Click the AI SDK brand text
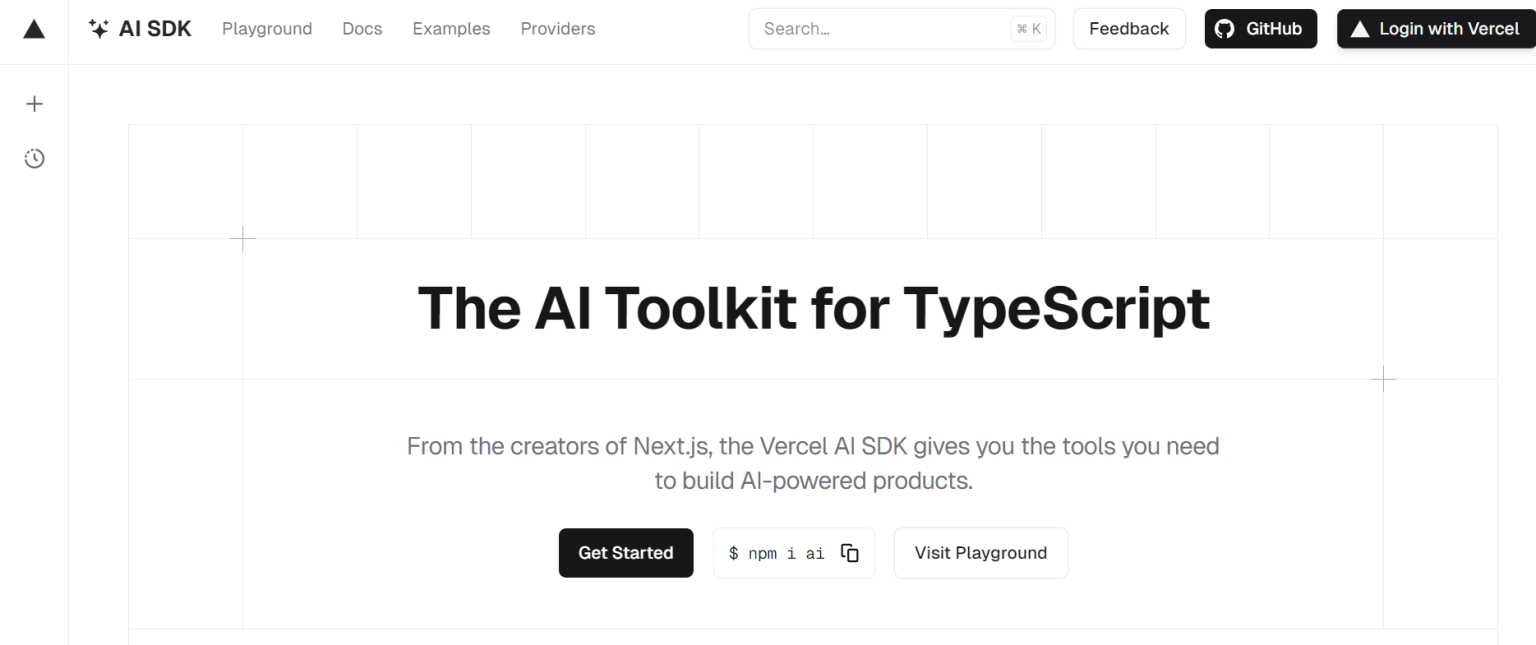The height and width of the screenshot is (645, 1536). coord(154,28)
